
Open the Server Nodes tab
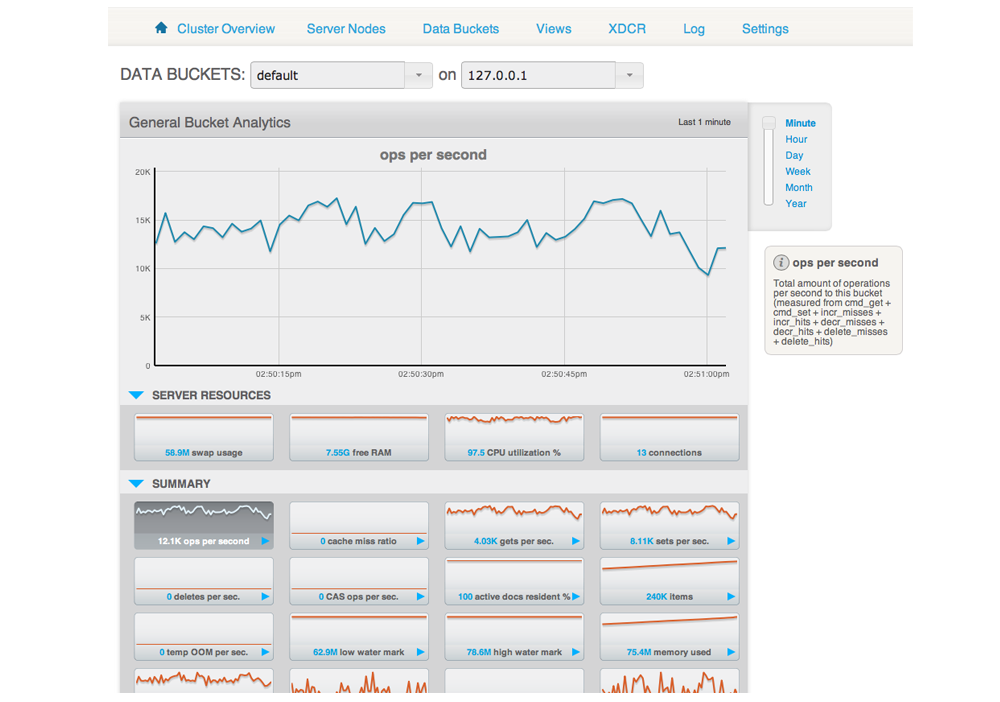coord(346,29)
